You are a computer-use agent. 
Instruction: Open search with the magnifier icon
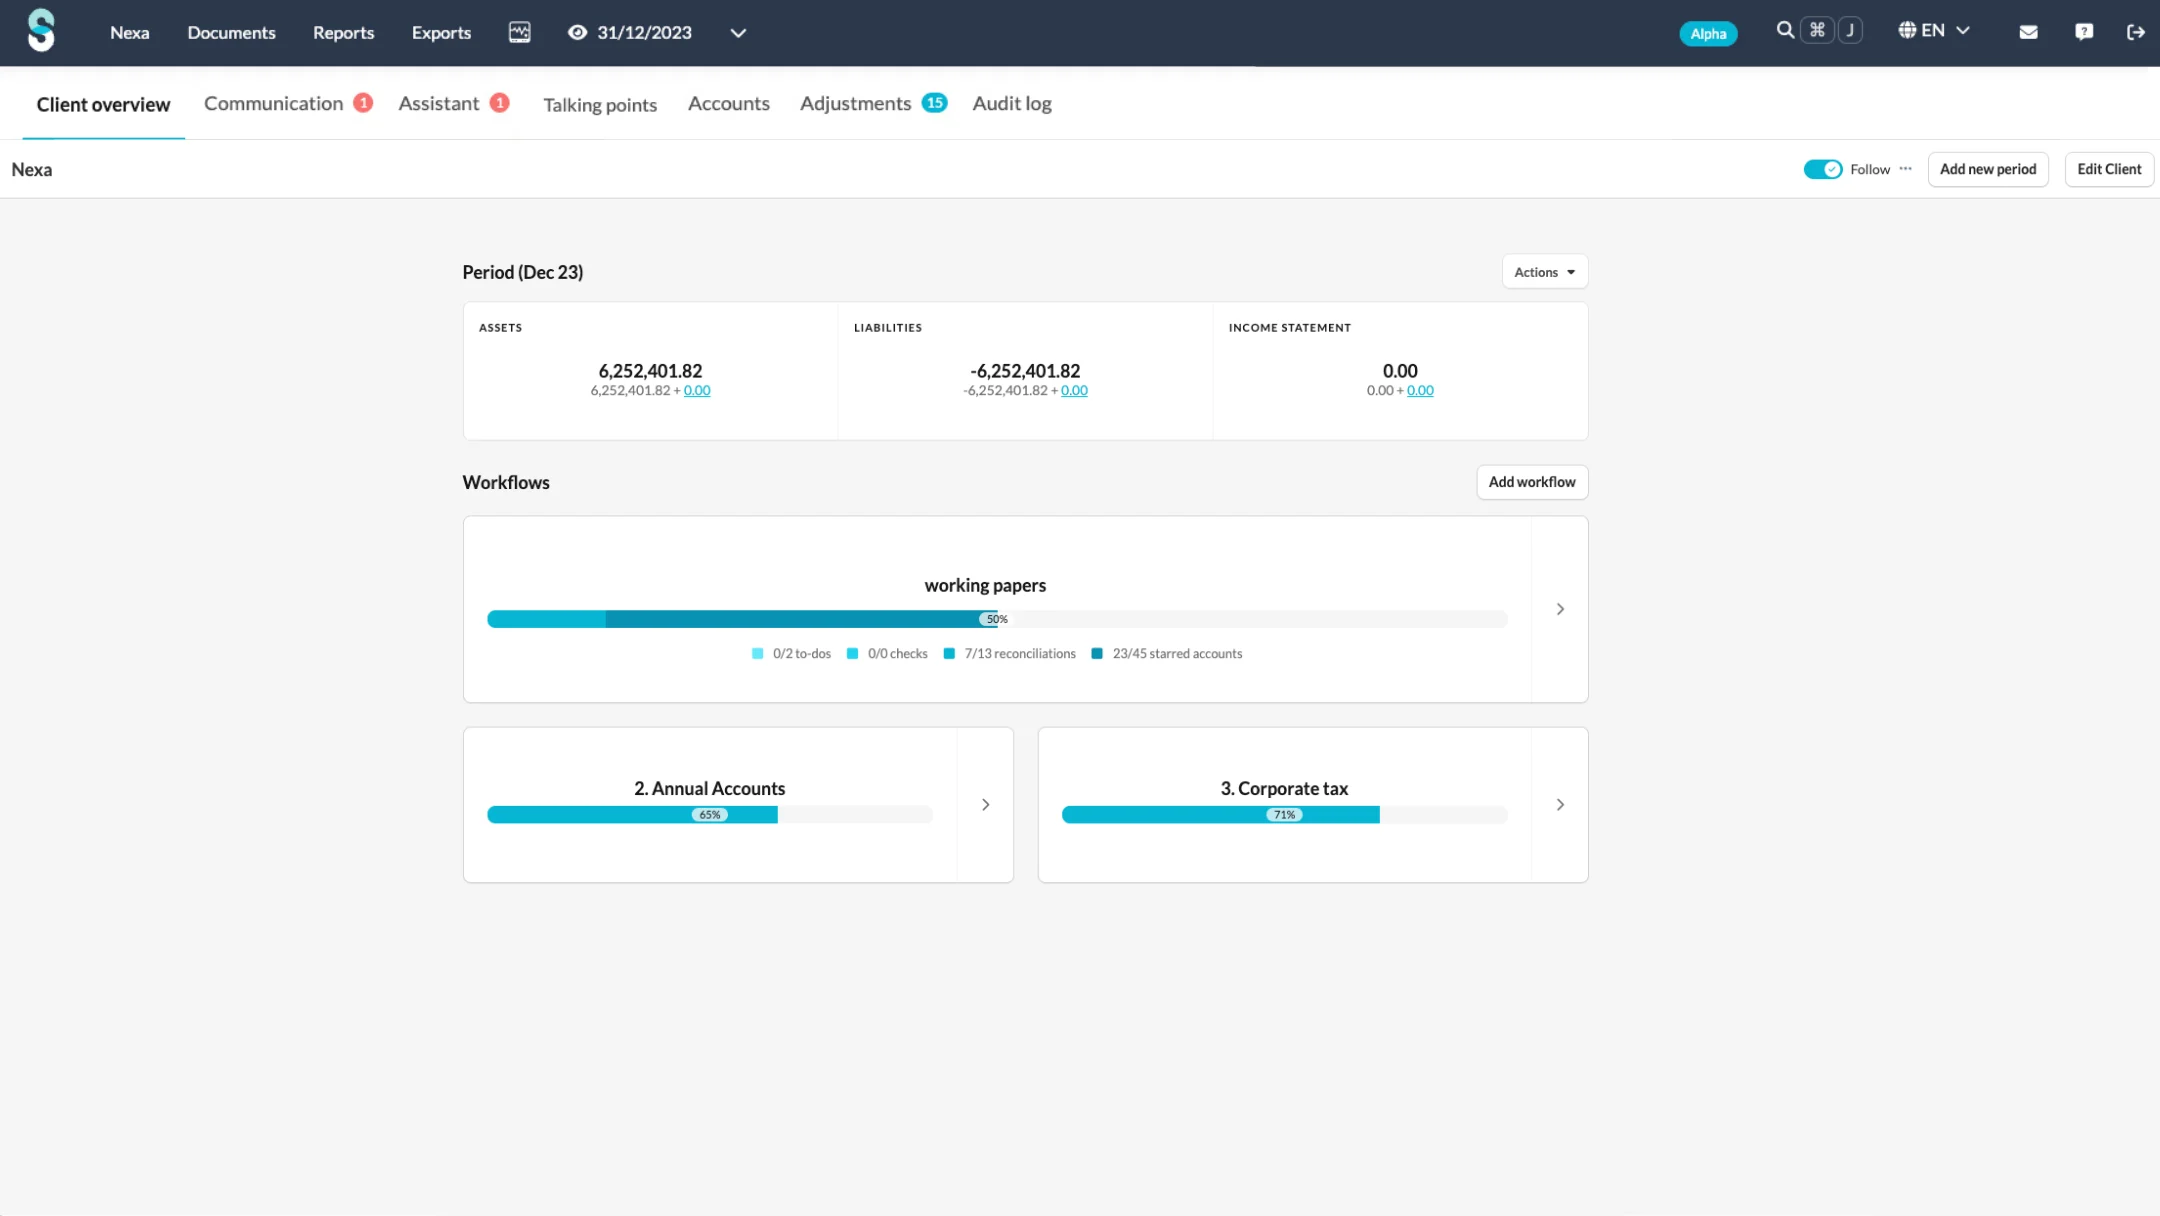tap(1785, 30)
